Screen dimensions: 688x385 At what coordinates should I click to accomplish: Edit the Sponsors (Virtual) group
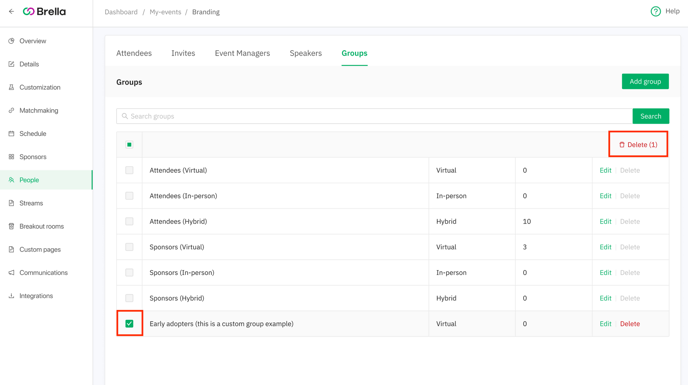tap(605, 247)
